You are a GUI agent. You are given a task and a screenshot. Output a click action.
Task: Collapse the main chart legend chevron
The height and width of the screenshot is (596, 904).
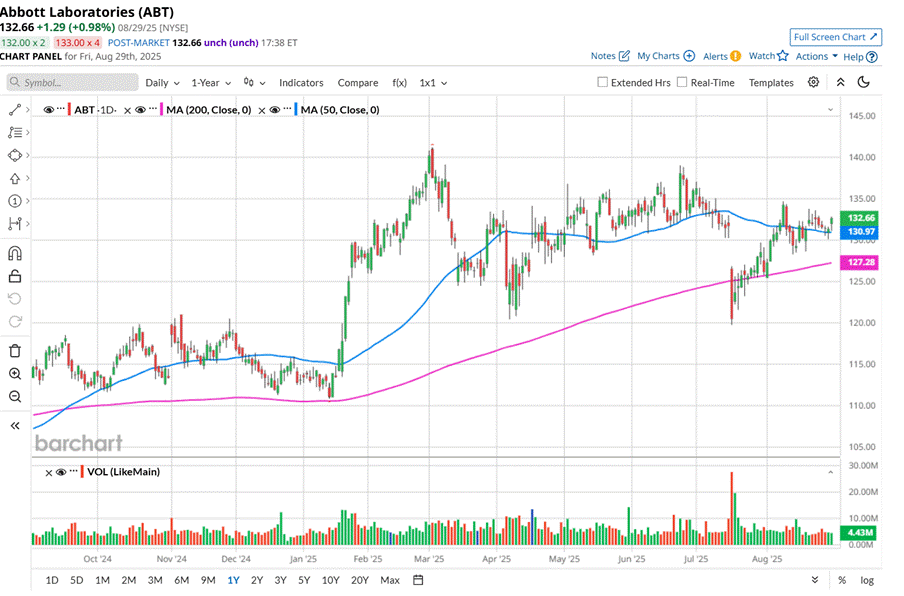coord(830,110)
